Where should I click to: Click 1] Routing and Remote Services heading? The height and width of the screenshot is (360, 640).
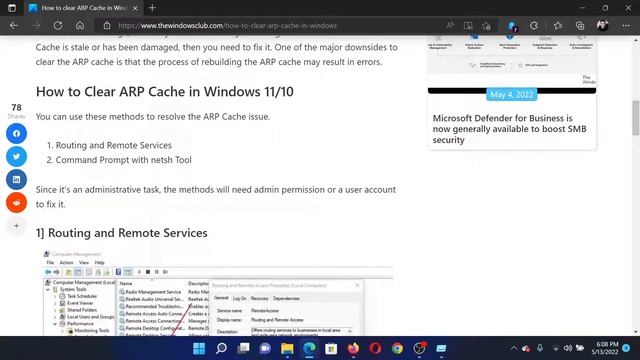(122, 233)
